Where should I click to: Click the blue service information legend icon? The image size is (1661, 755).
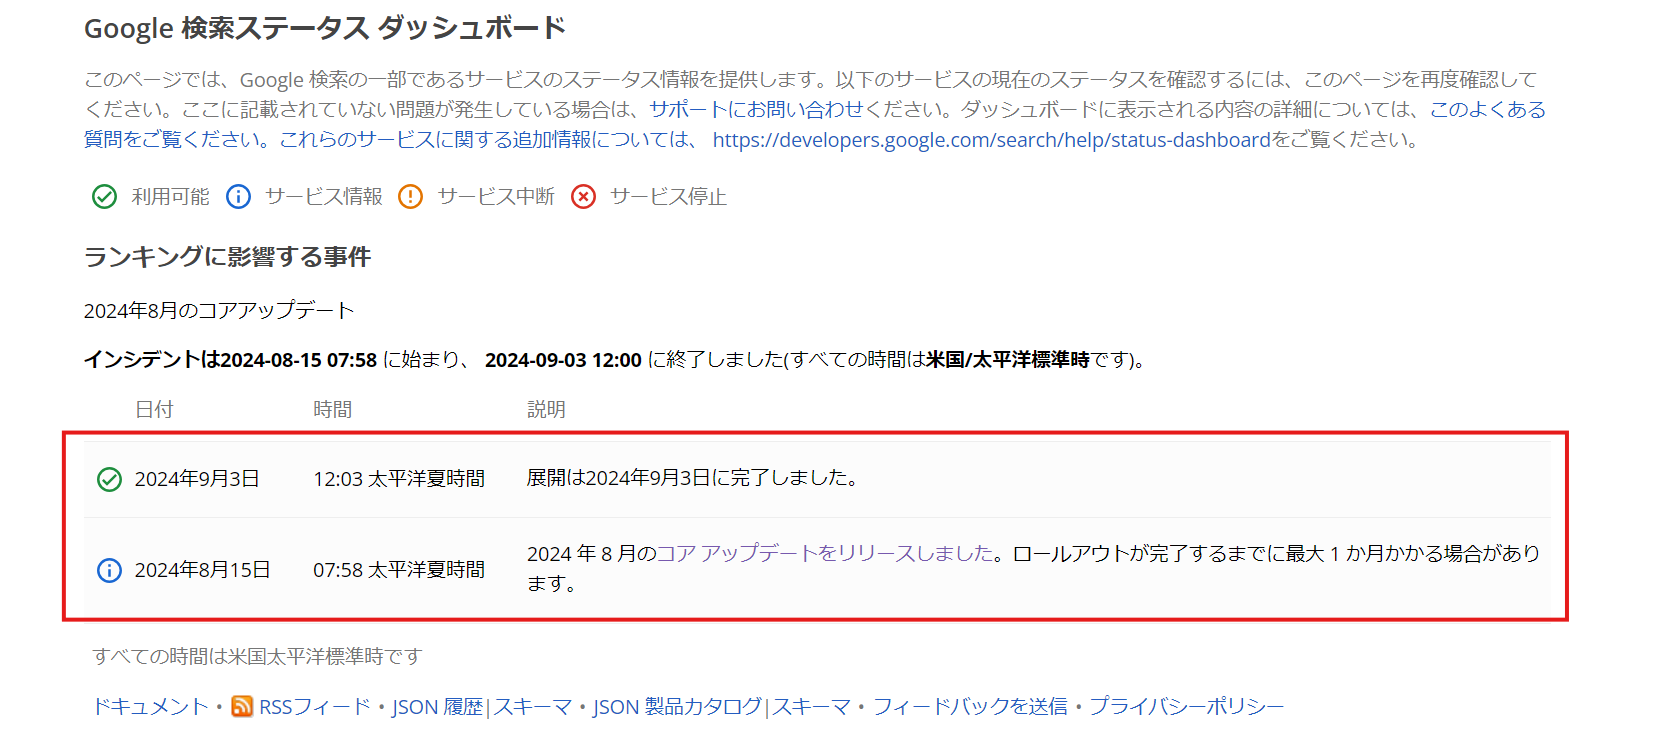(238, 197)
